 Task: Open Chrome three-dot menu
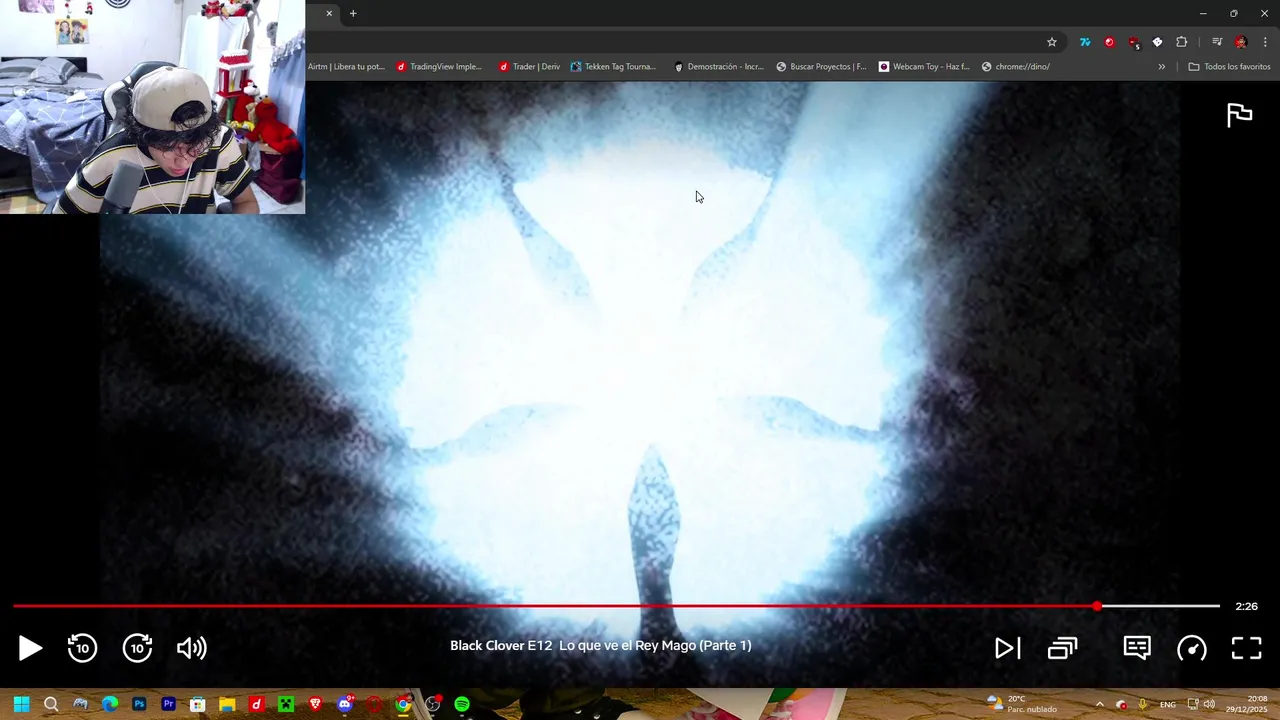pyautogui.click(x=1266, y=42)
